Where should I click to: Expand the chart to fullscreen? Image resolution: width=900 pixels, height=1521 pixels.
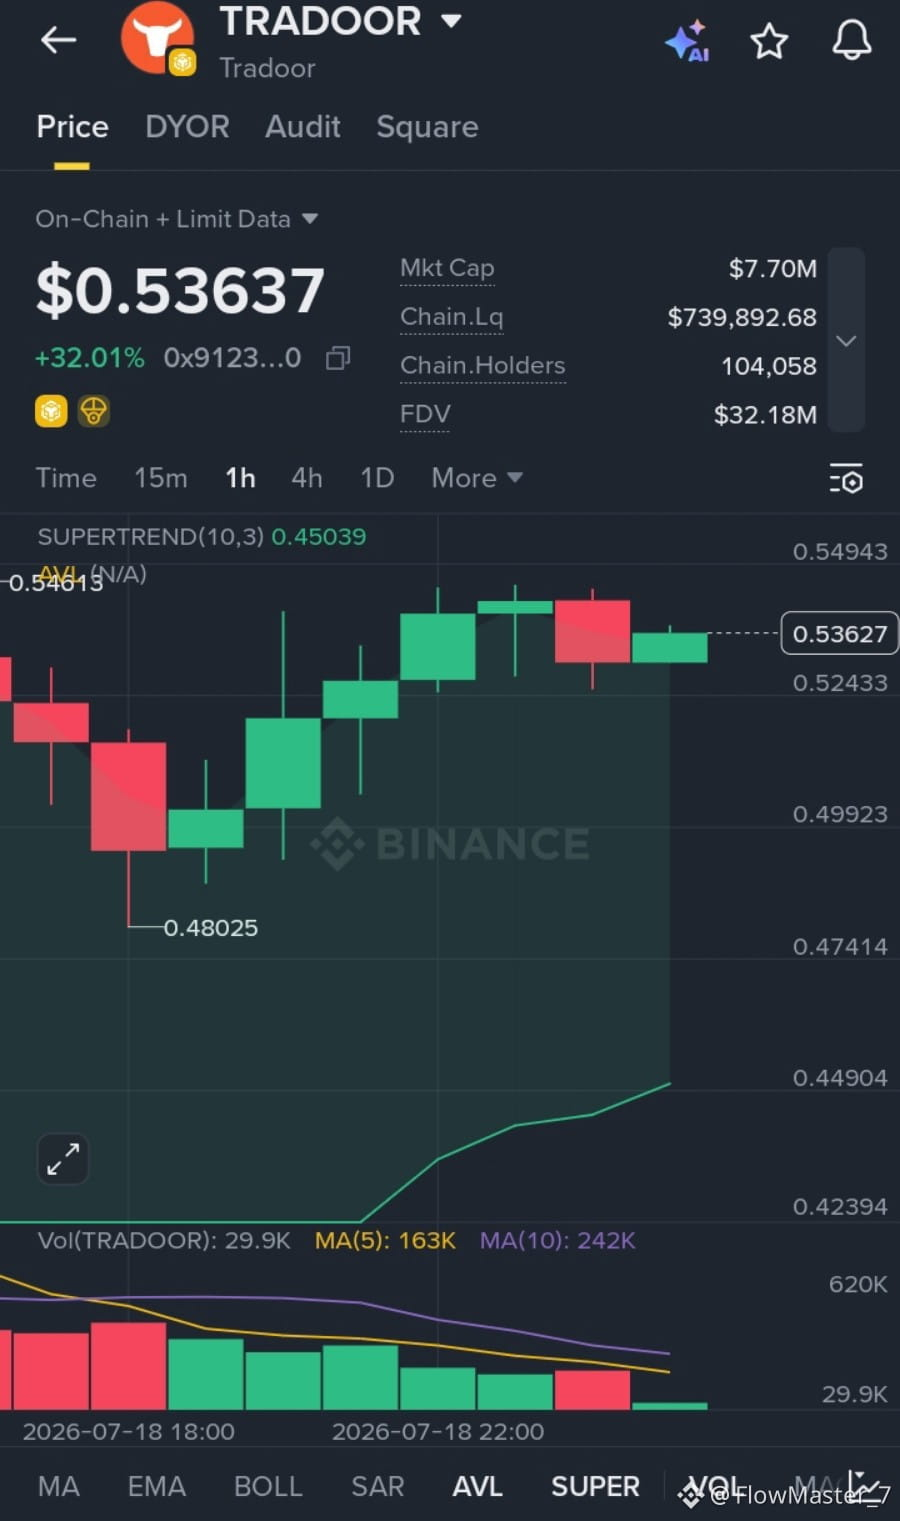63,1160
